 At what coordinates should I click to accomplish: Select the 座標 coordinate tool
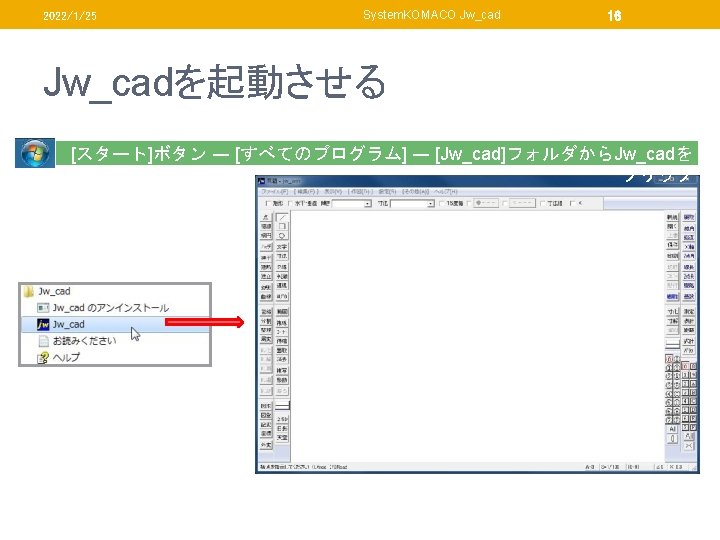pyautogui.click(x=266, y=434)
